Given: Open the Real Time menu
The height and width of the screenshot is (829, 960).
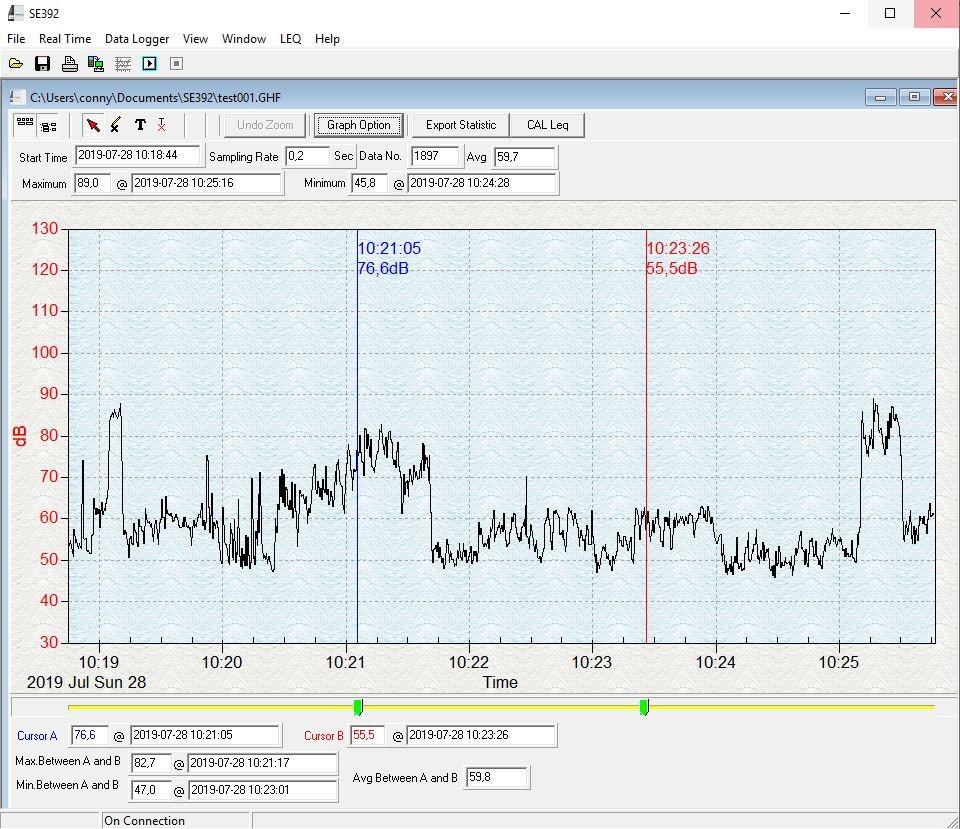Looking at the screenshot, I should 65,39.
